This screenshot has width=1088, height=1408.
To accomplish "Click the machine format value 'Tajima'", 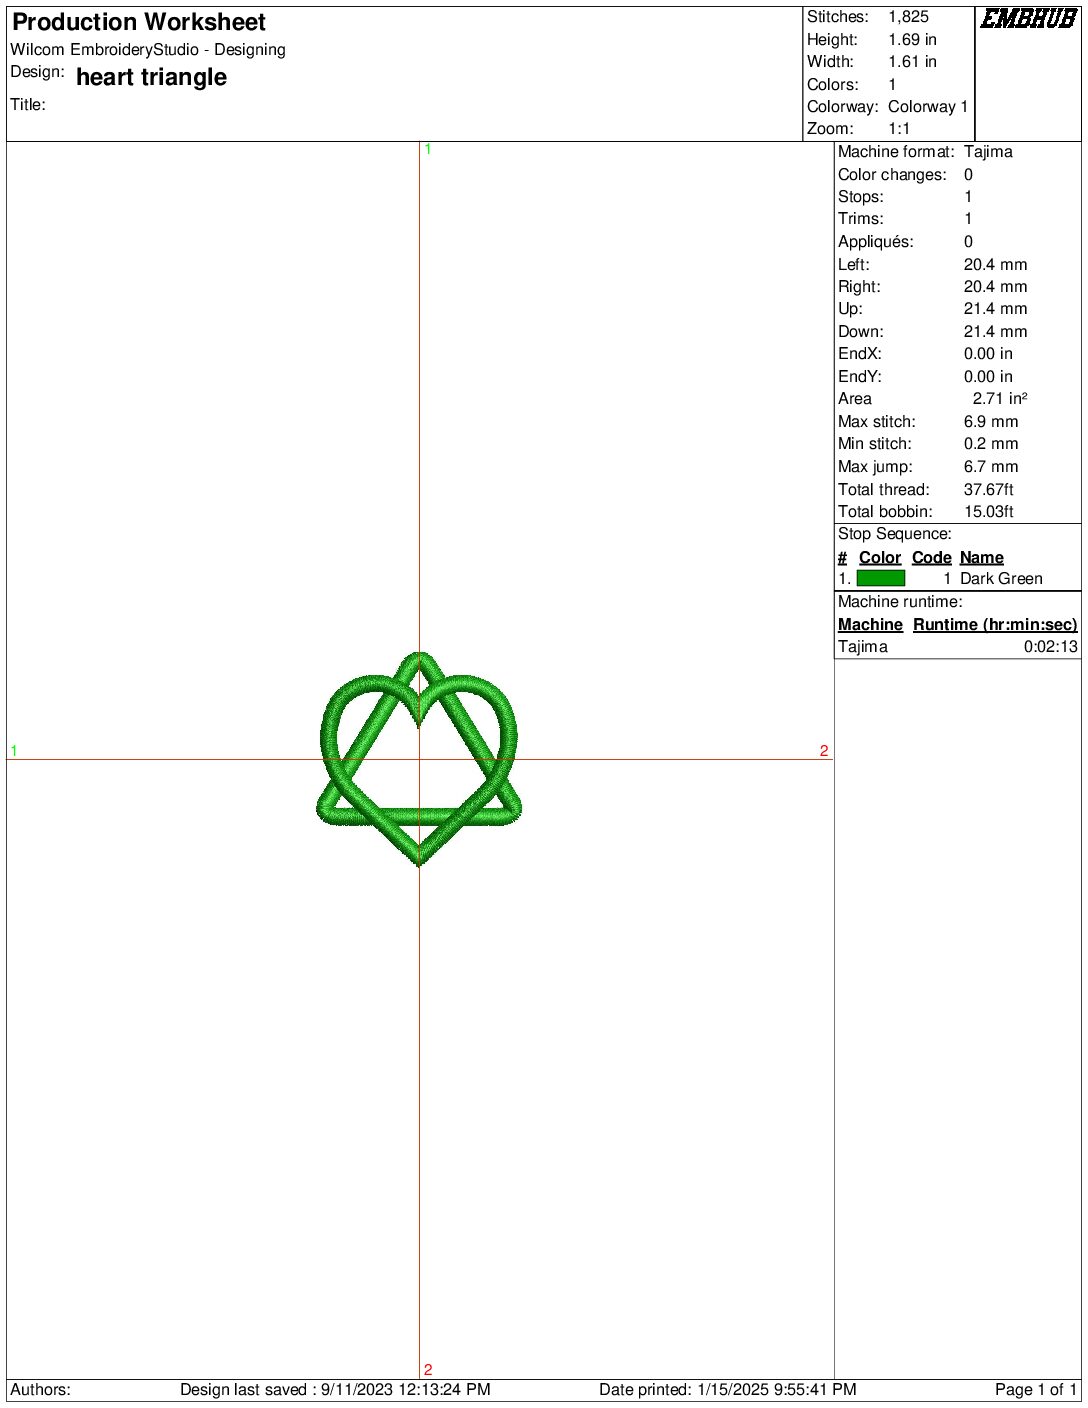I will [x=988, y=151].
